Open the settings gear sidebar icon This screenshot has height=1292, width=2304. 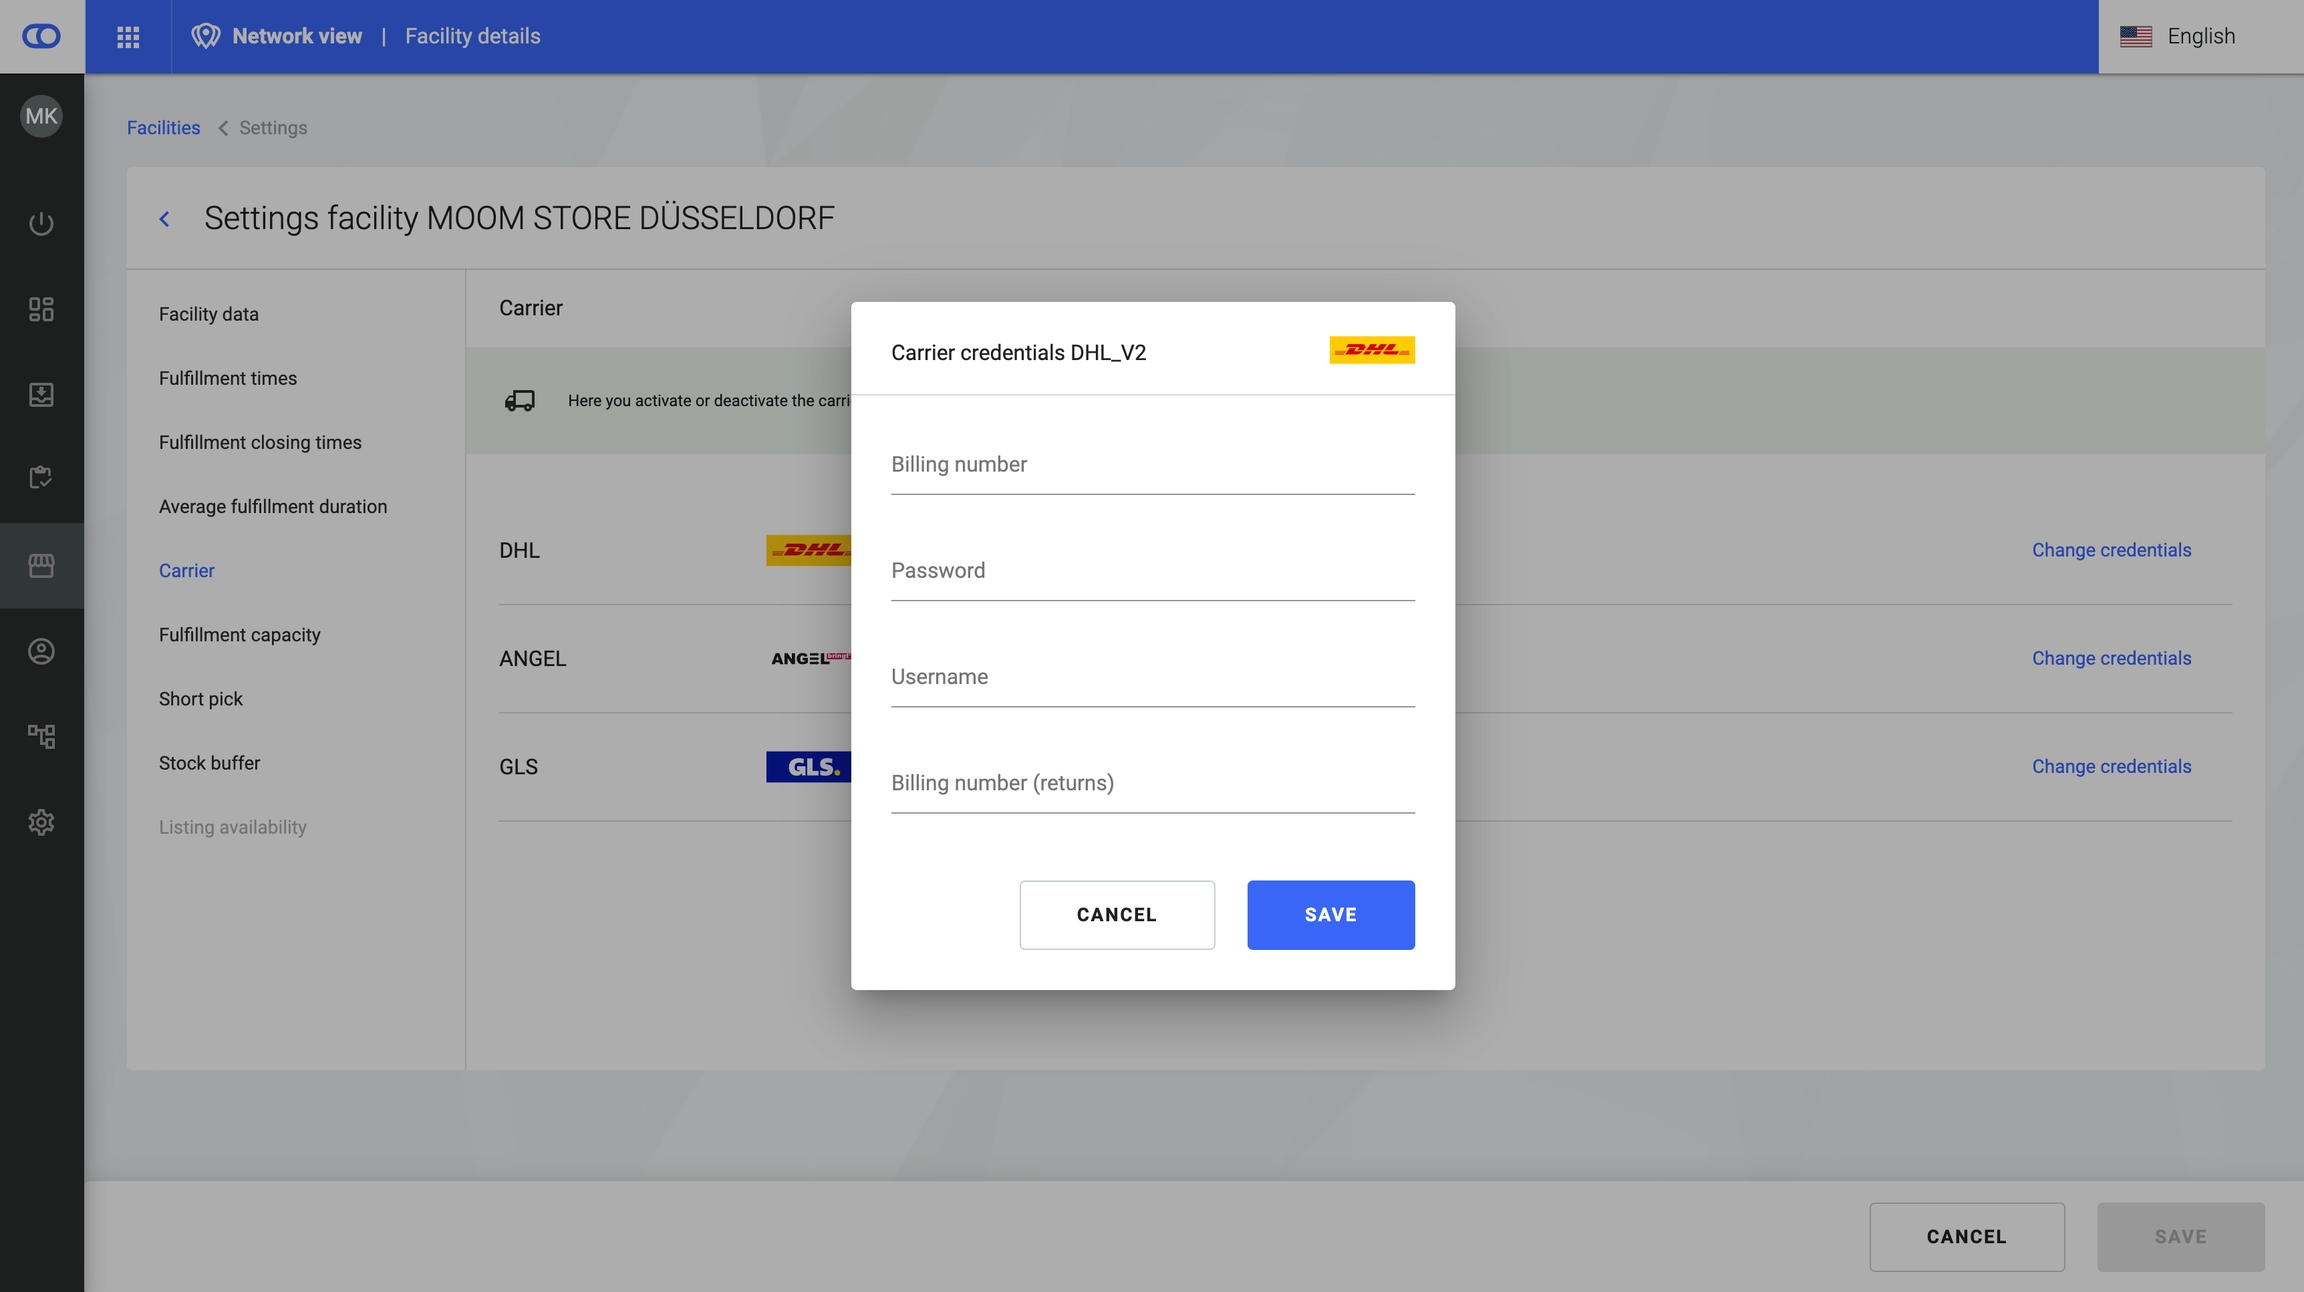coord(41,822)
